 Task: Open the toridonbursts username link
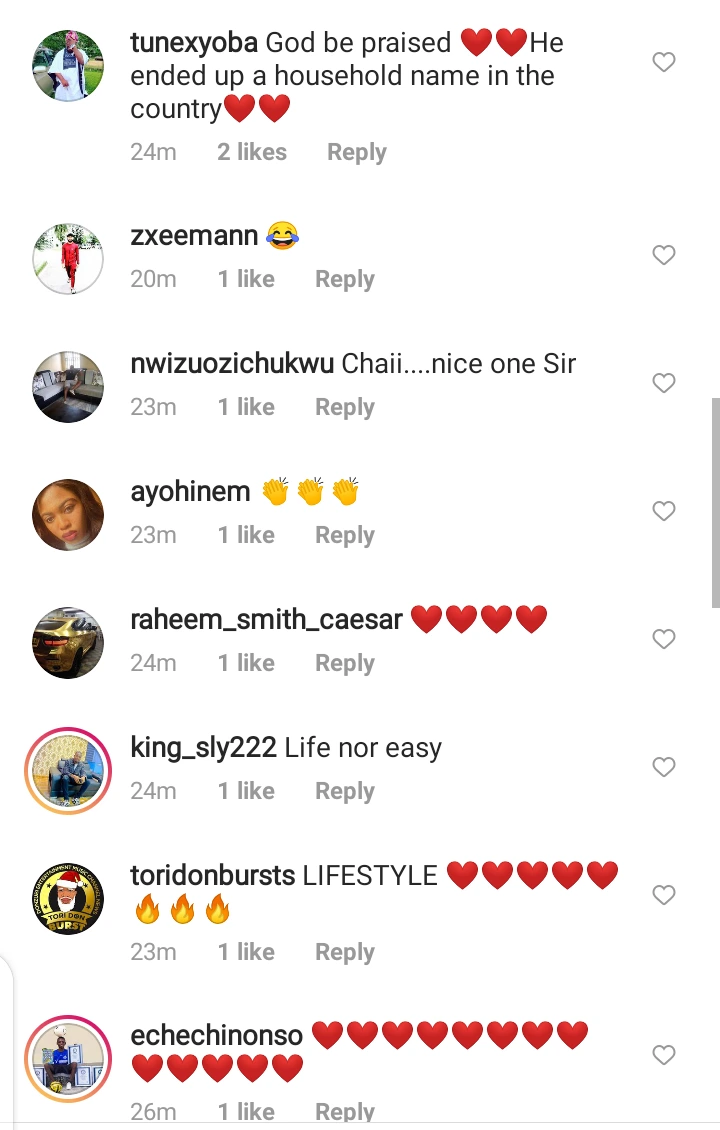pyautogui.click(x=212, y=876)
